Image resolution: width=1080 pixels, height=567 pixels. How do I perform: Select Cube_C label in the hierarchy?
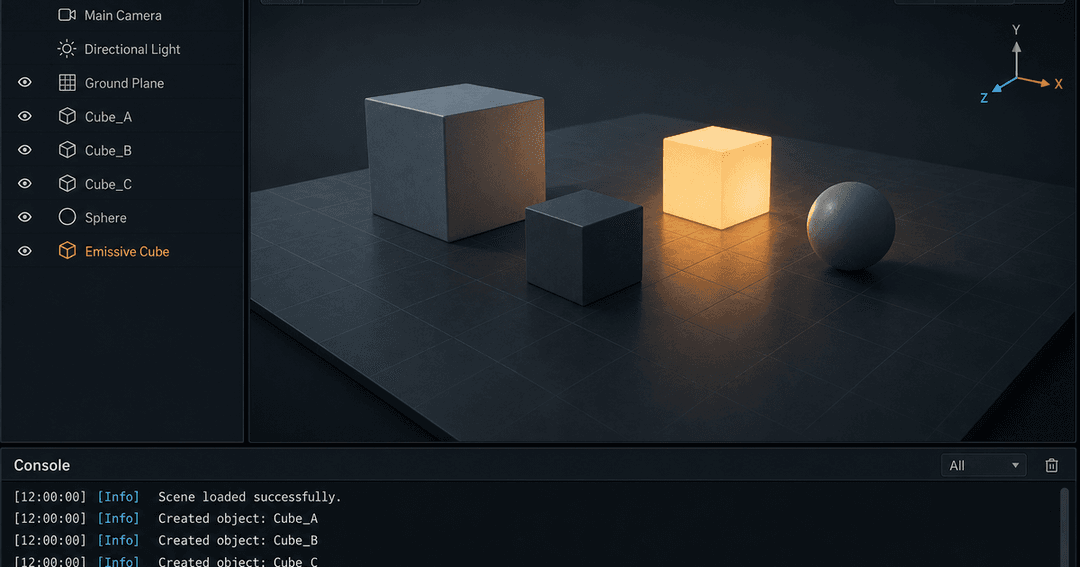pyautogui.click(x=108, y=184)
